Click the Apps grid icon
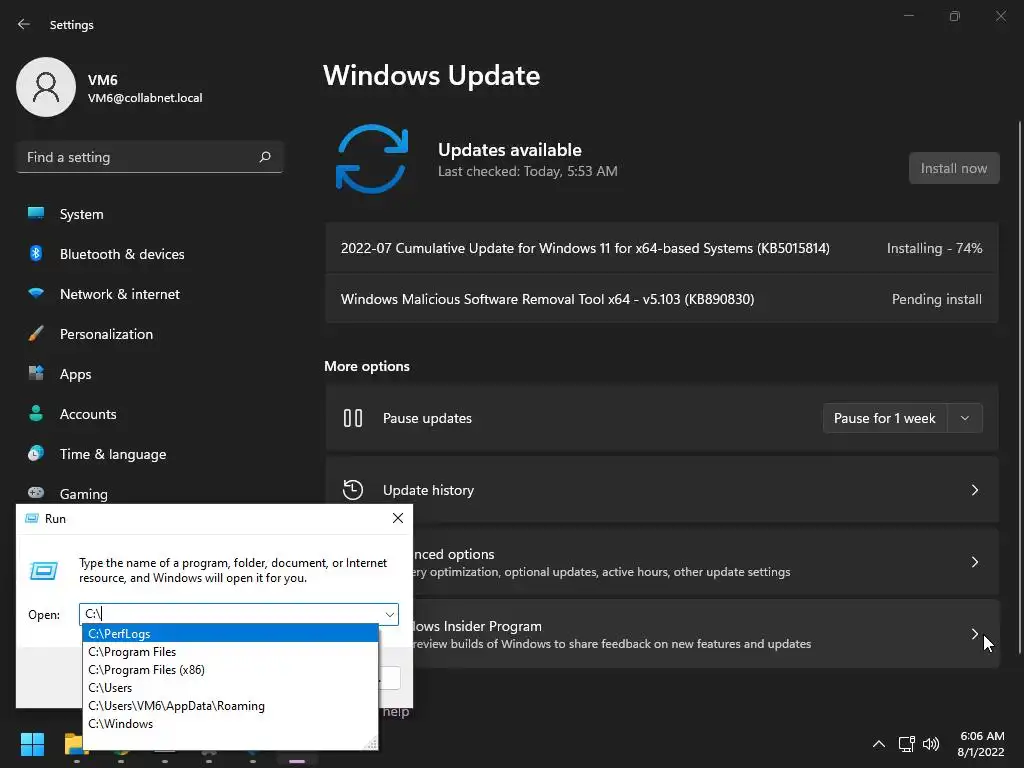Viewport: 1024px width, 768px height. [36, 373]
